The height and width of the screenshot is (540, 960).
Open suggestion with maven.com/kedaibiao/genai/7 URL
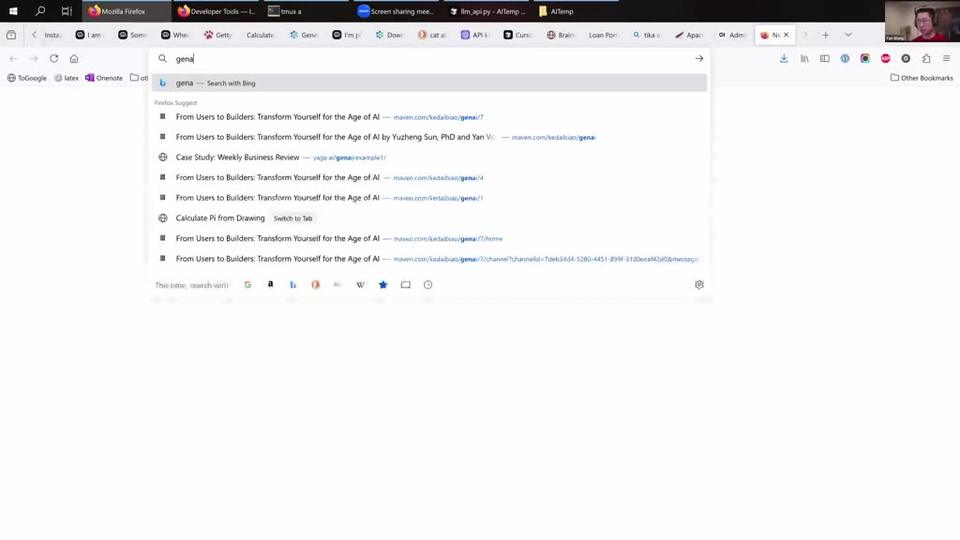(429, 116)
